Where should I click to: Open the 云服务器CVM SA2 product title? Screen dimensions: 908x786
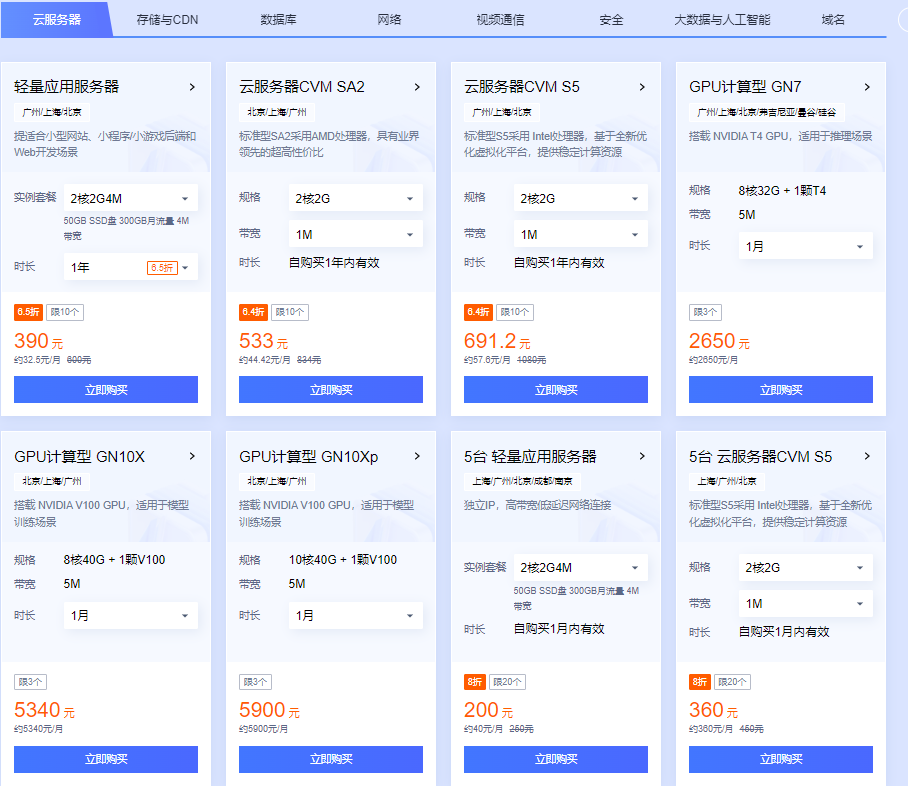pyautogui.click(x=302, y=87)
